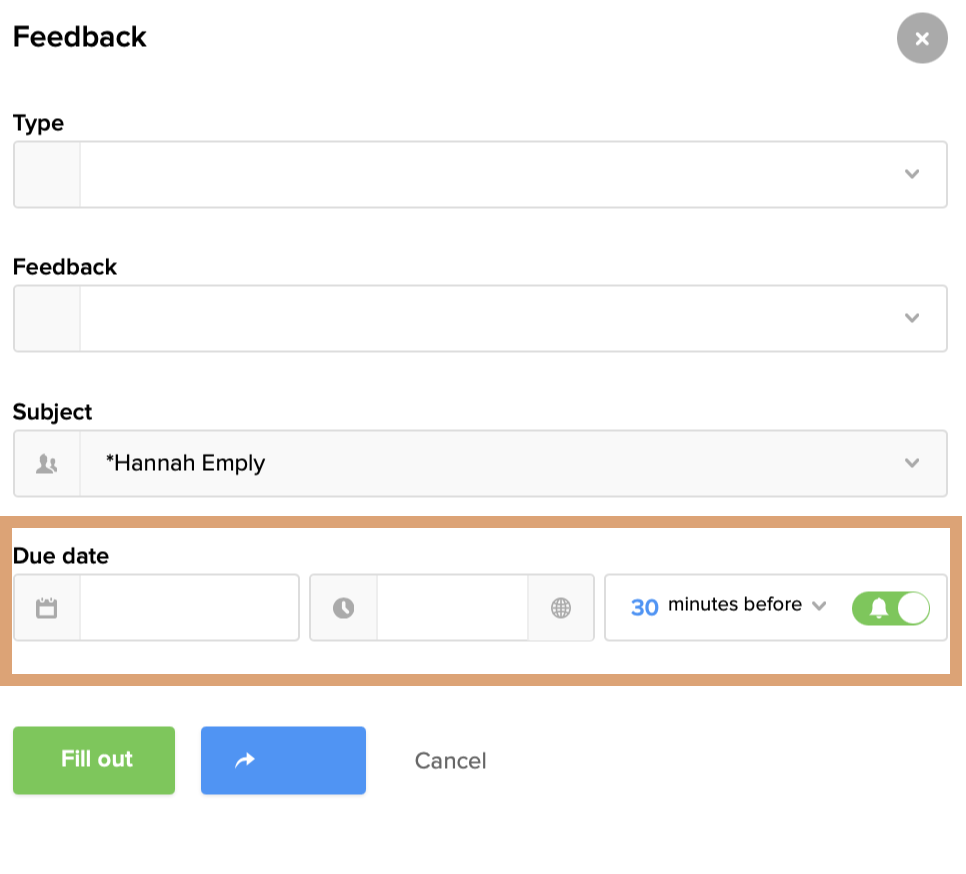The image size is (966, 874).
Task: Click the icon box beside the Type field
Action: click(x=46, y=174)
